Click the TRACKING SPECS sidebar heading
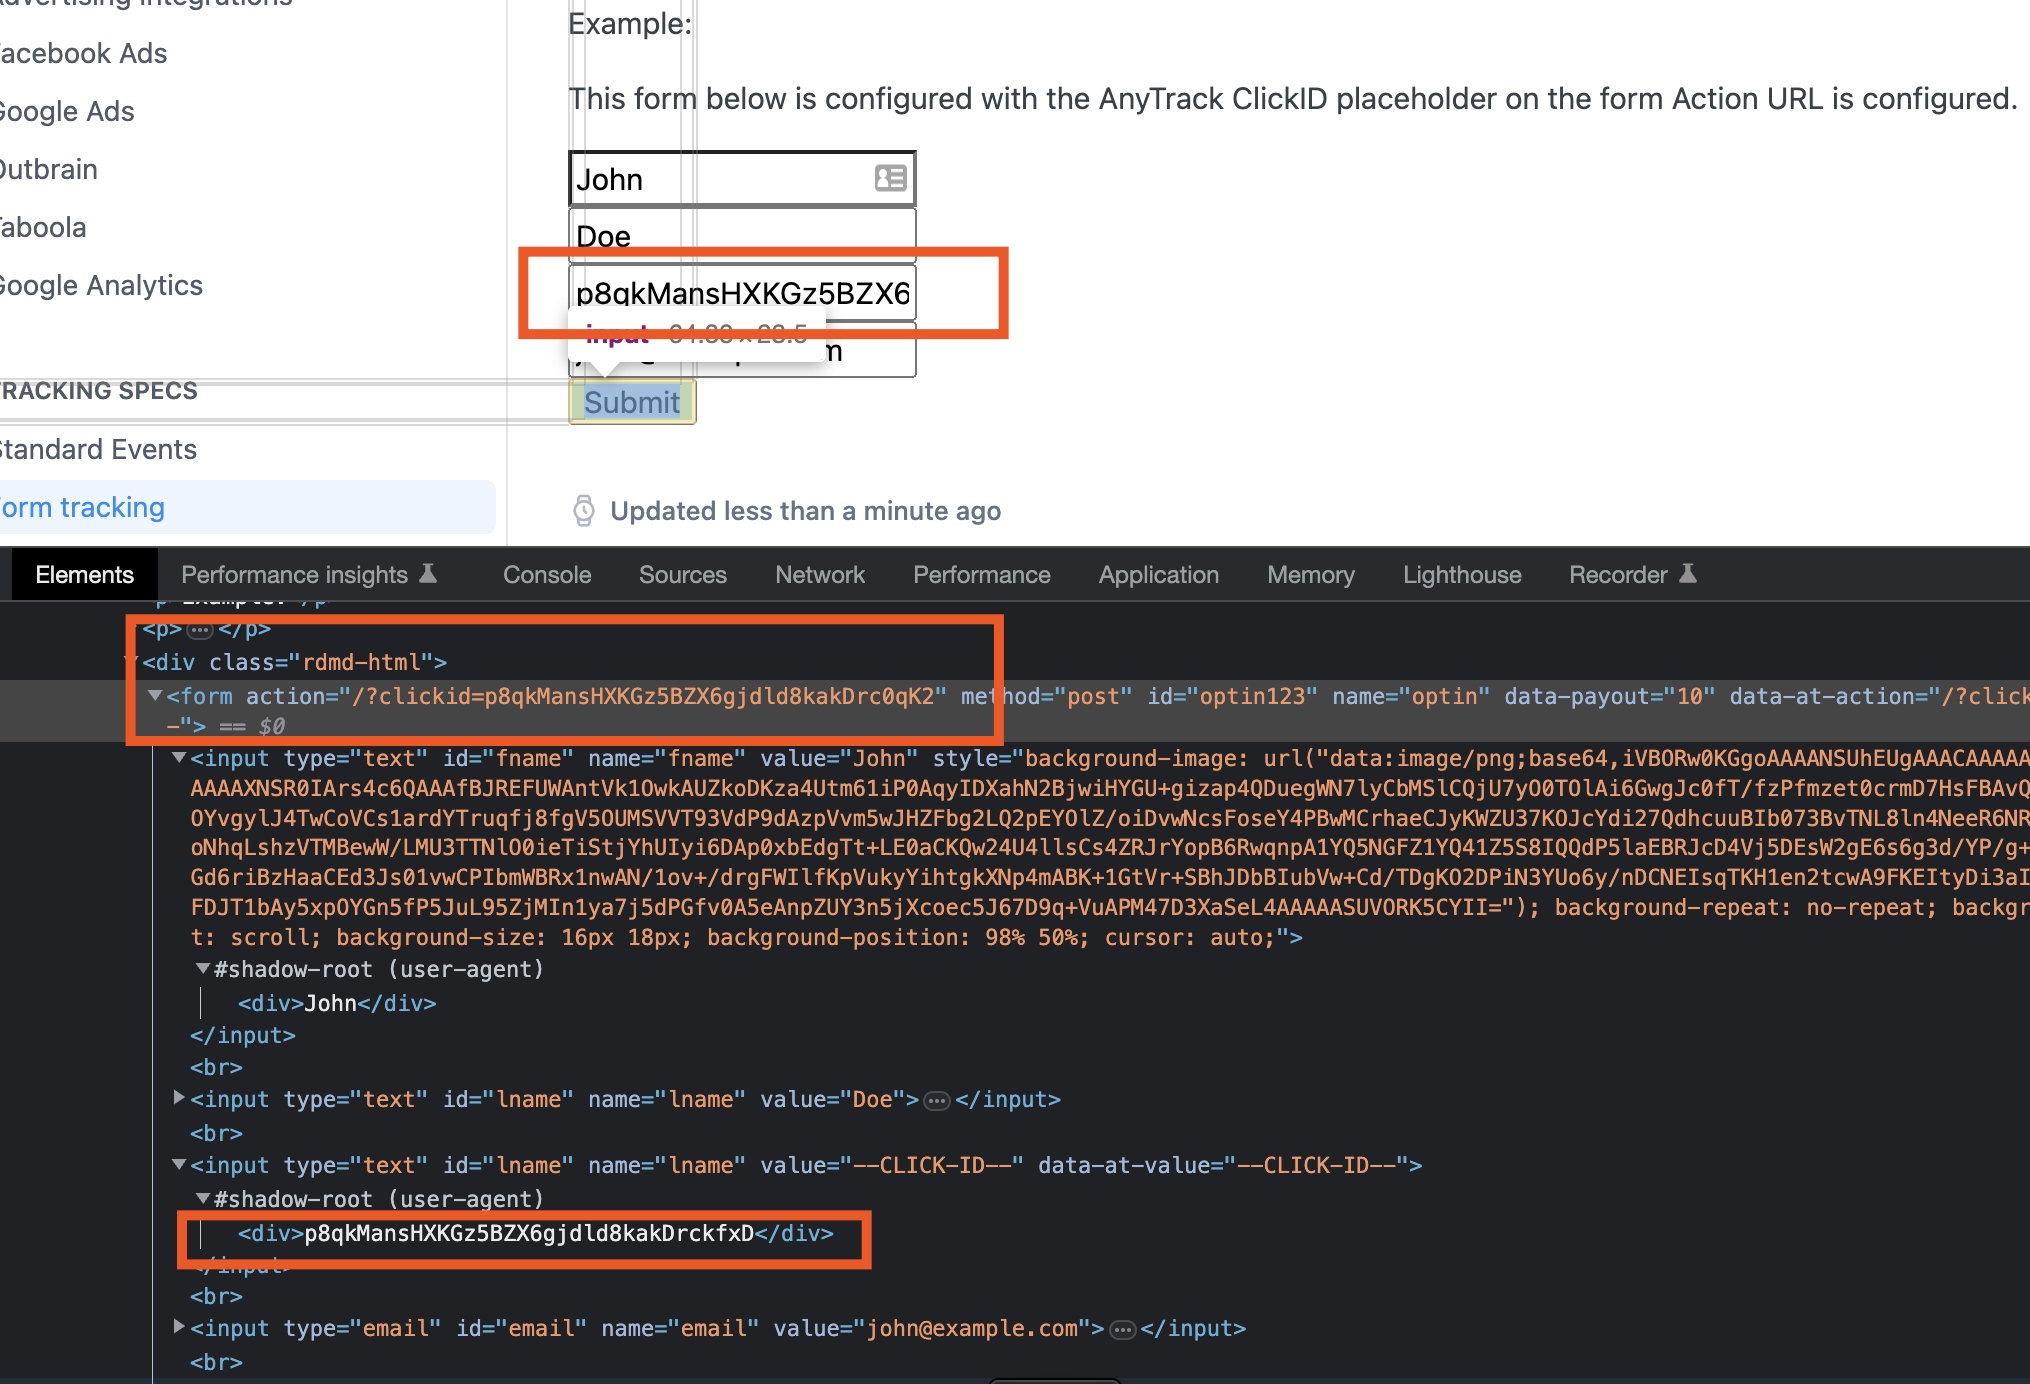 tap(99, 391)
